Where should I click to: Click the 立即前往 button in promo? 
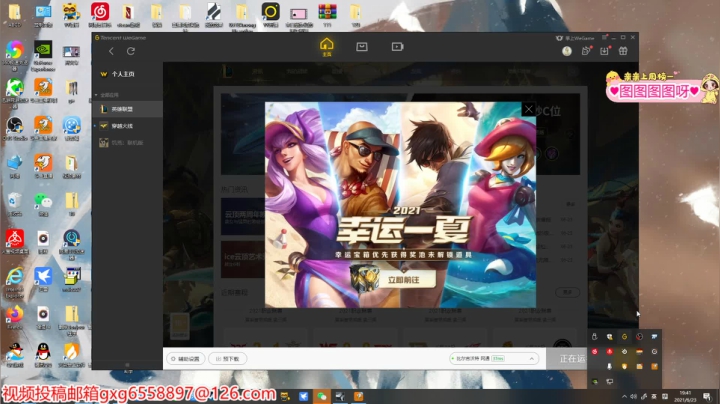pos(404,280)
